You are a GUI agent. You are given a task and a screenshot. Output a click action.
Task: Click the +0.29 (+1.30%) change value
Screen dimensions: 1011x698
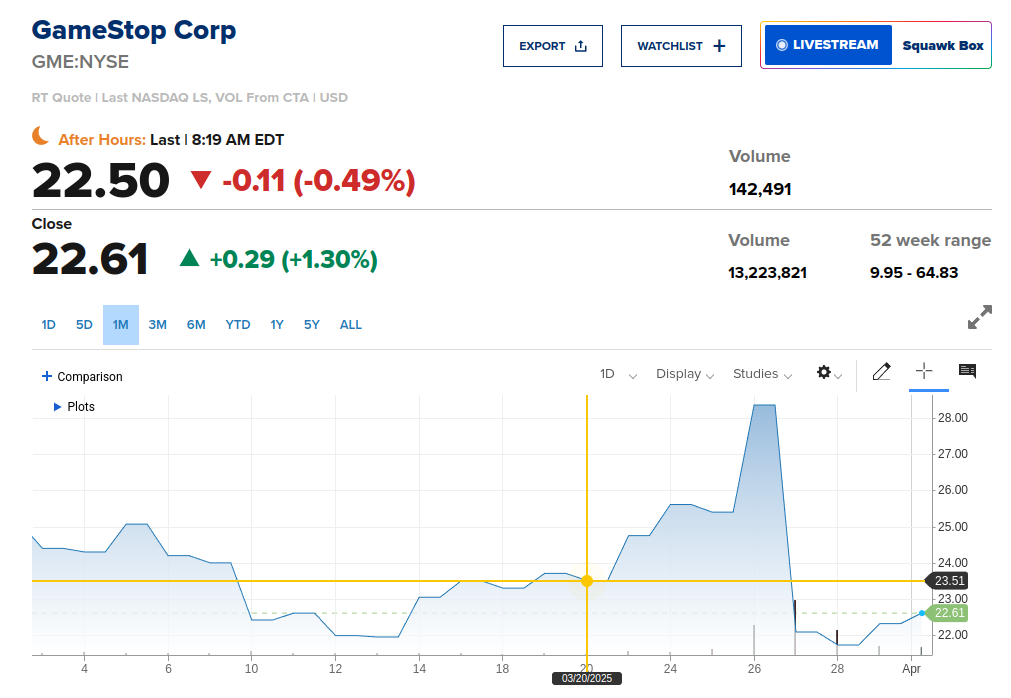click(293, 259)
